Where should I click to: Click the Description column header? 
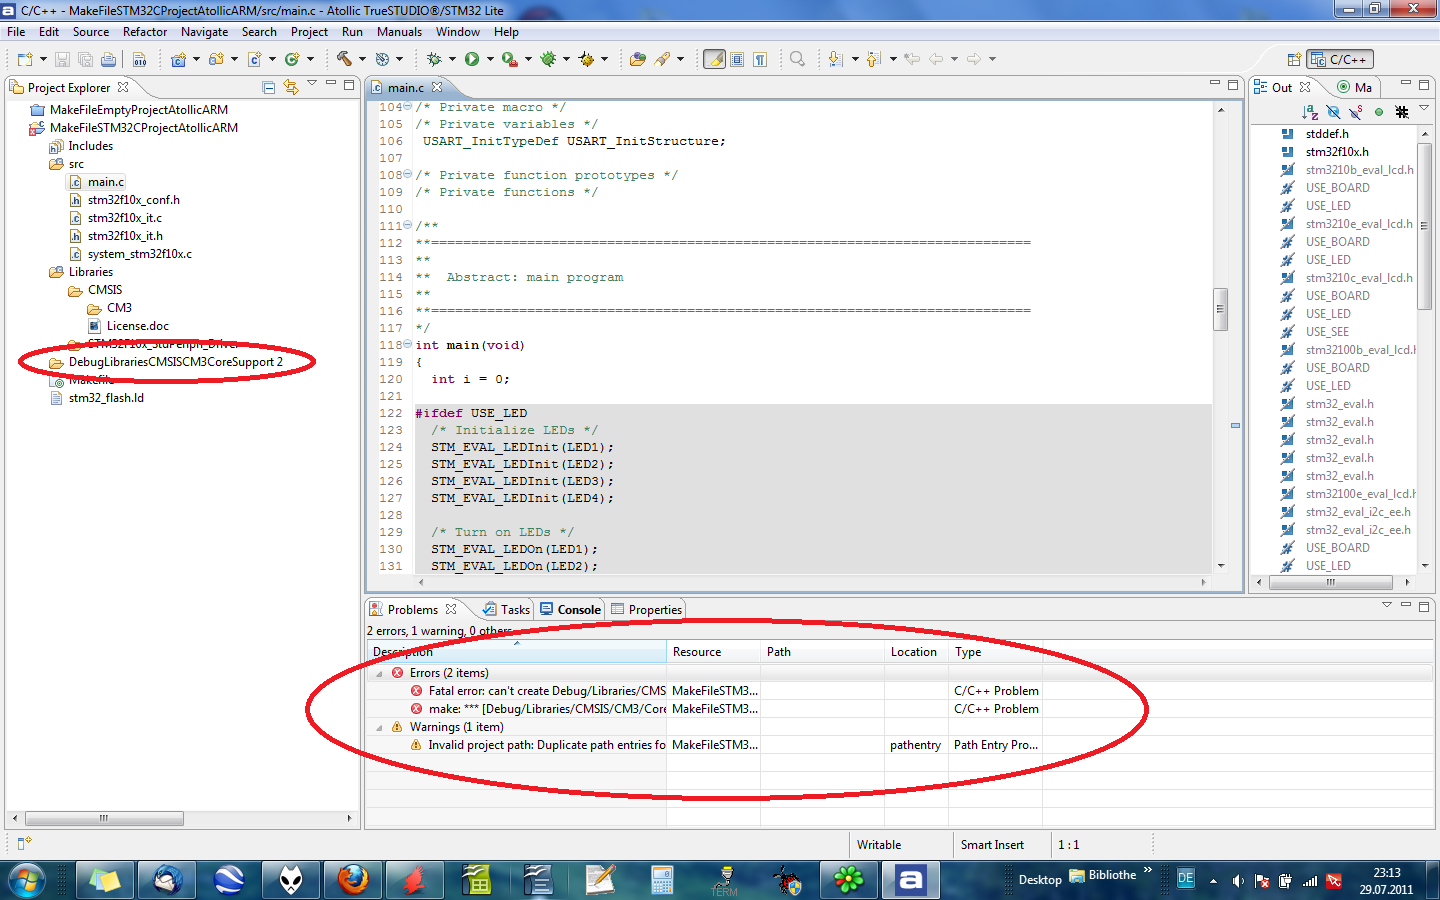(516, 652)
